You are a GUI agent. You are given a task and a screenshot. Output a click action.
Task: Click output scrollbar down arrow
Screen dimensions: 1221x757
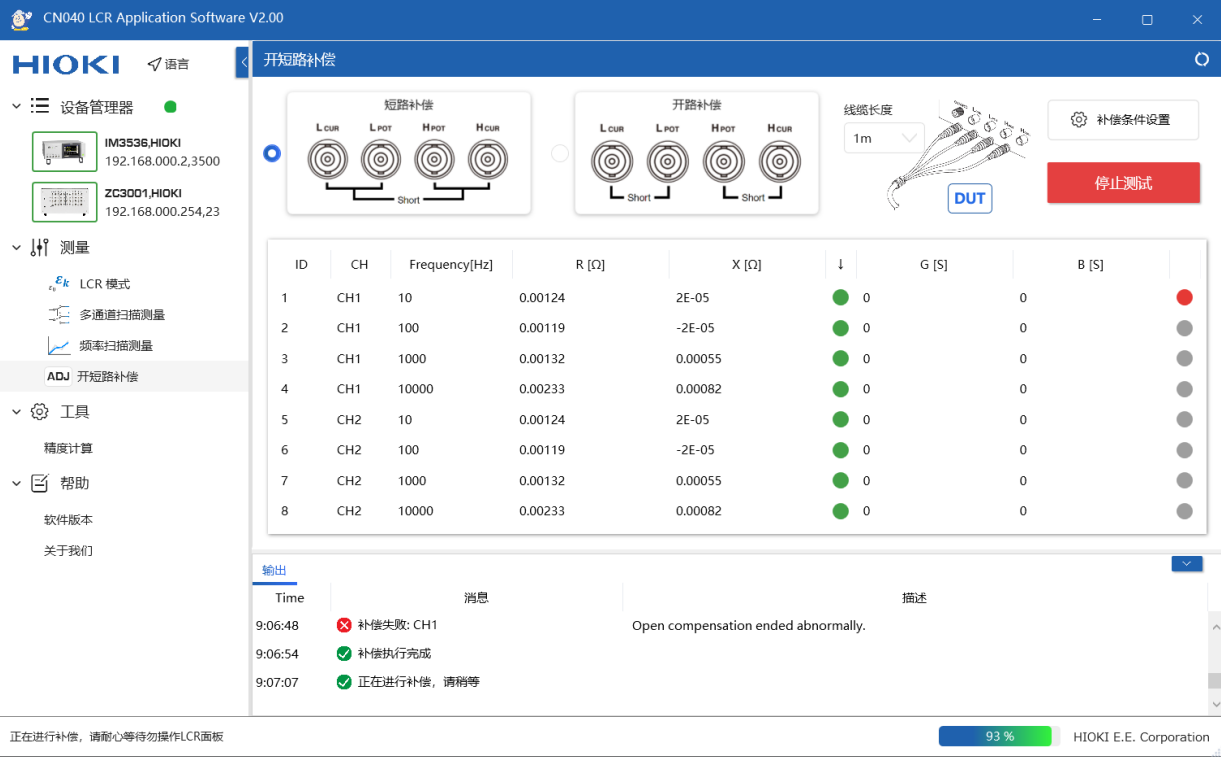(1215, 704)
